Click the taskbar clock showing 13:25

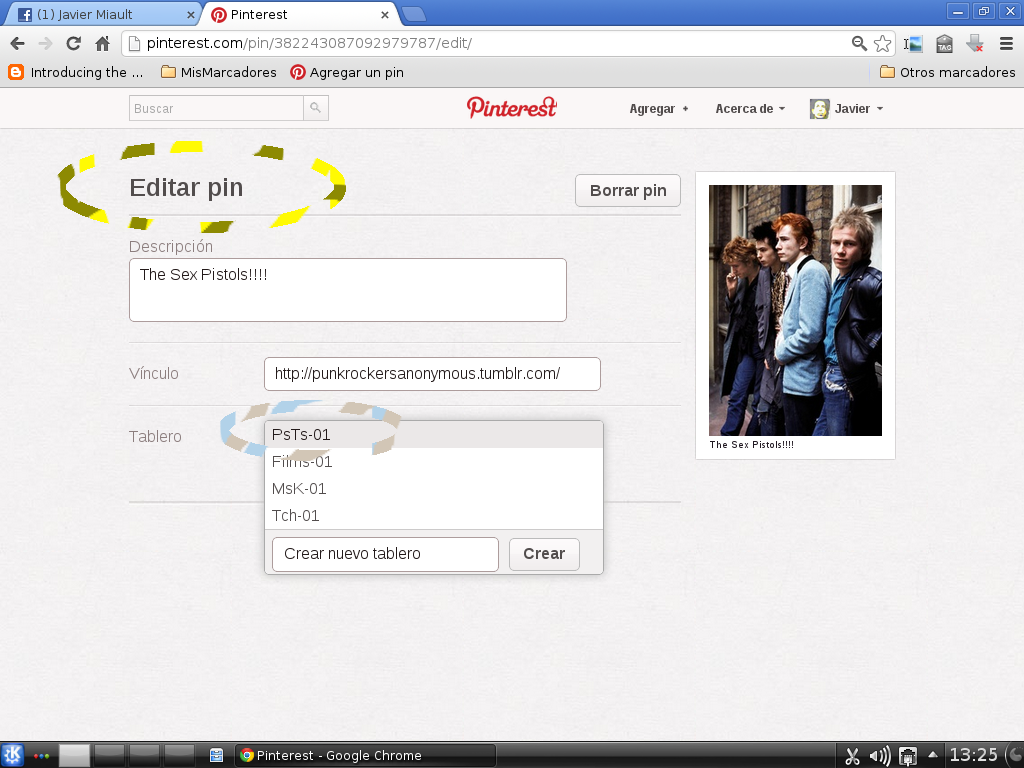(973, 756)
